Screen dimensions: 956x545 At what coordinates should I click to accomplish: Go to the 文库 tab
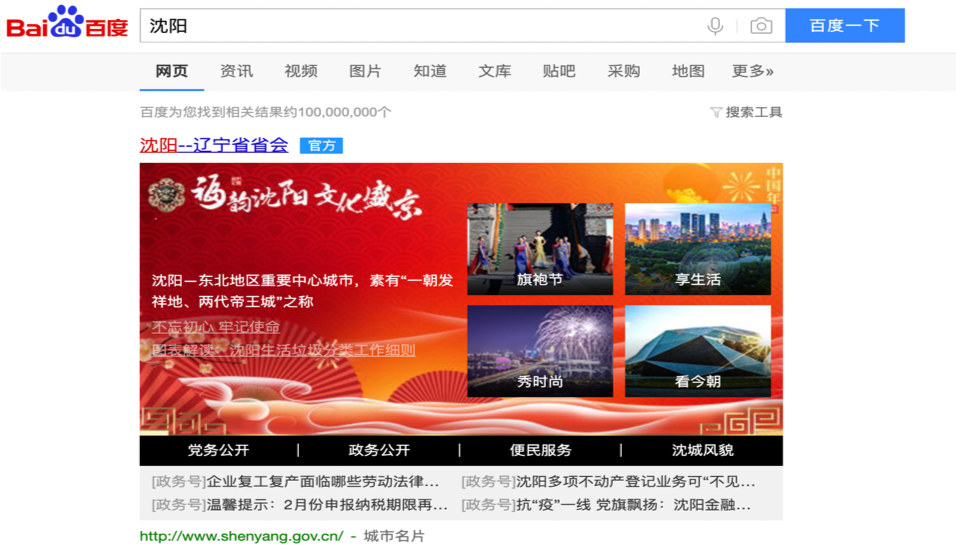[x=494, y=71]
